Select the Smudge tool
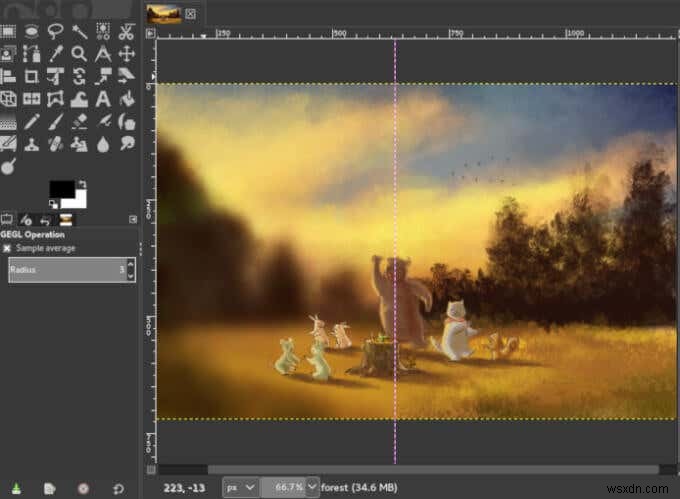Screen dimensions: 680x499 coord(127,144)
